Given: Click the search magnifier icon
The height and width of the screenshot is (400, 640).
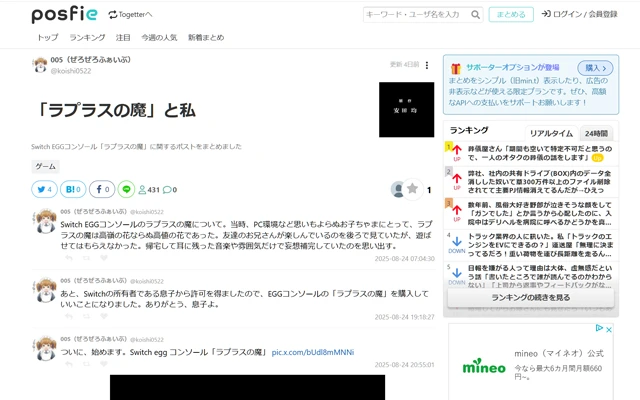Looking at the screenshot, I should pyautogui.click(x=474, y=14).
